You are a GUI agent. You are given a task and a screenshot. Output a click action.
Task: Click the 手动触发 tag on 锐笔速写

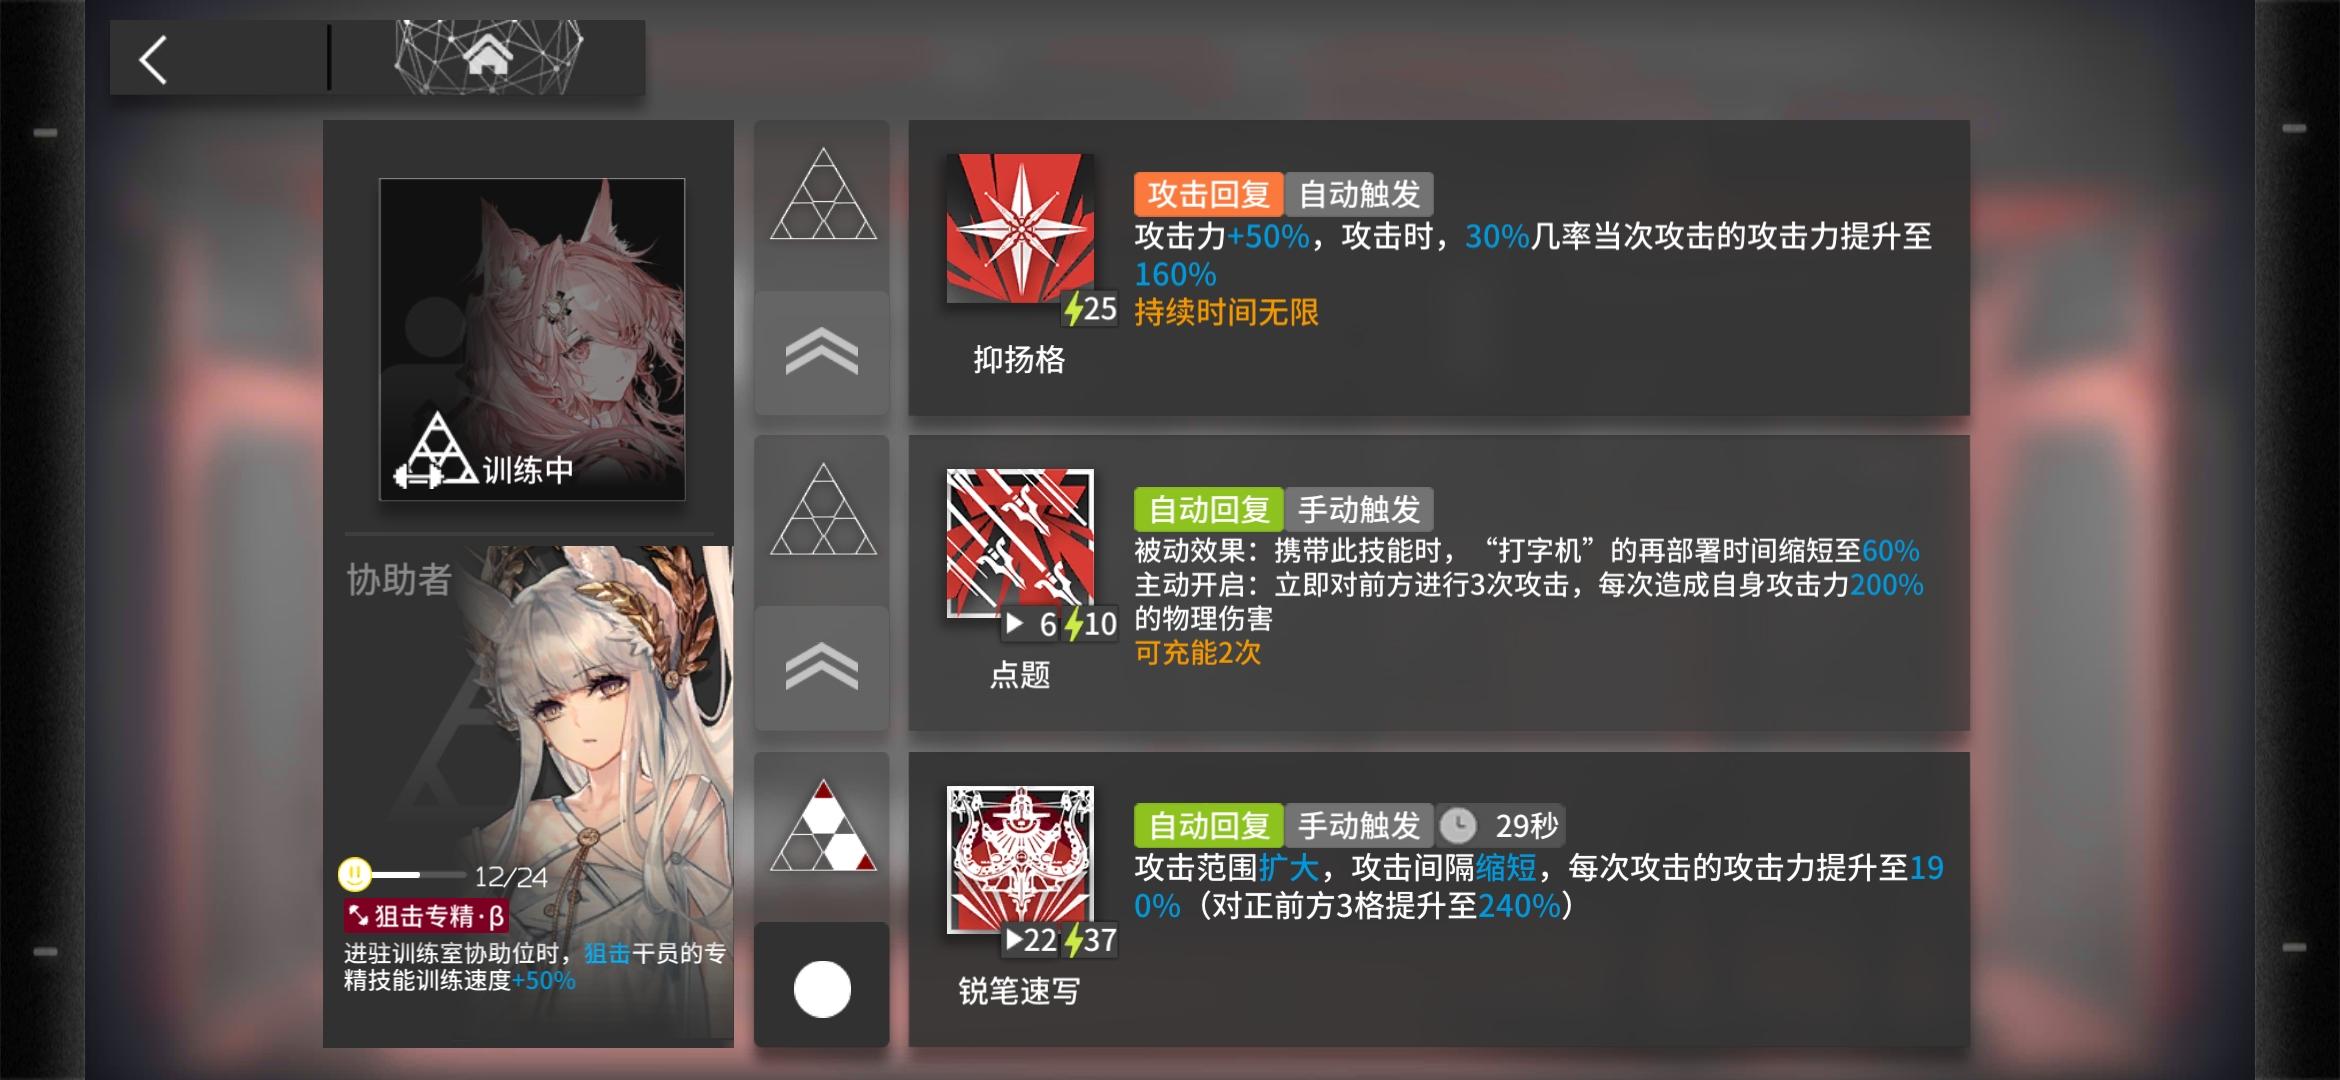[x=1359, y=826]
